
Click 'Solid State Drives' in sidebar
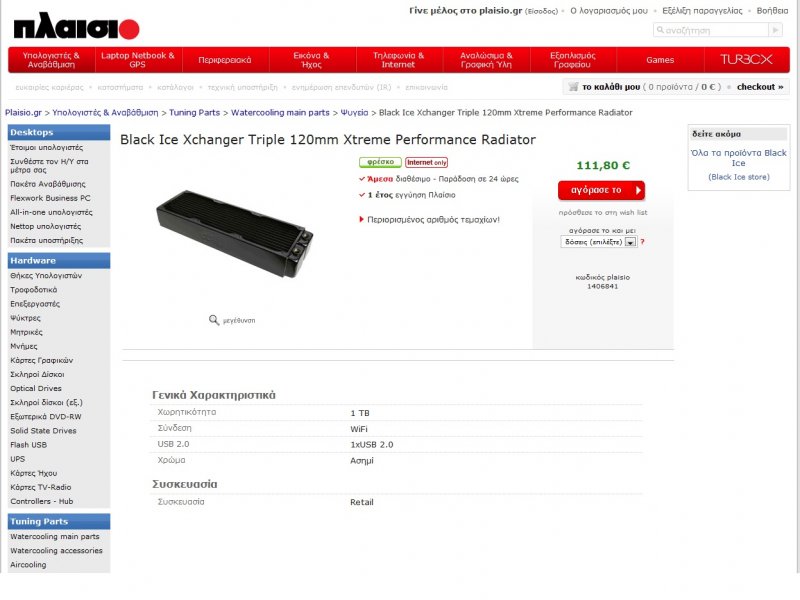(43, 431)
